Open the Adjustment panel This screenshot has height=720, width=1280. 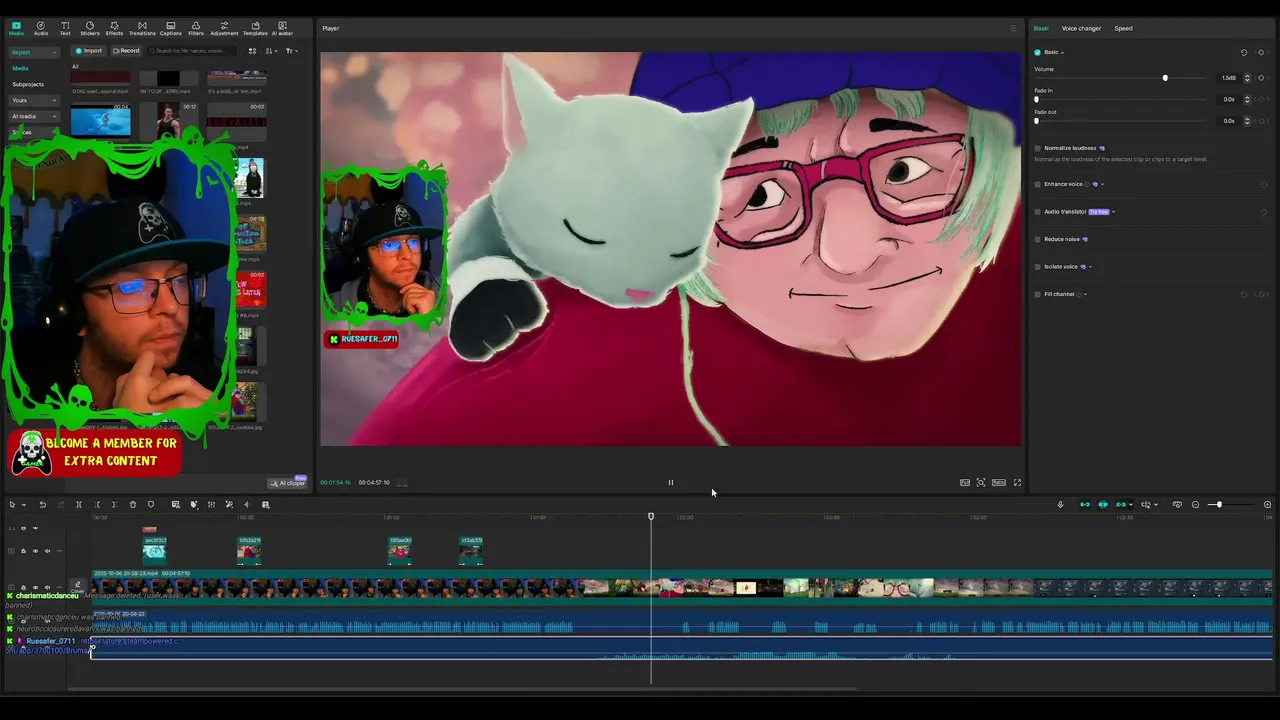point(224,27)
